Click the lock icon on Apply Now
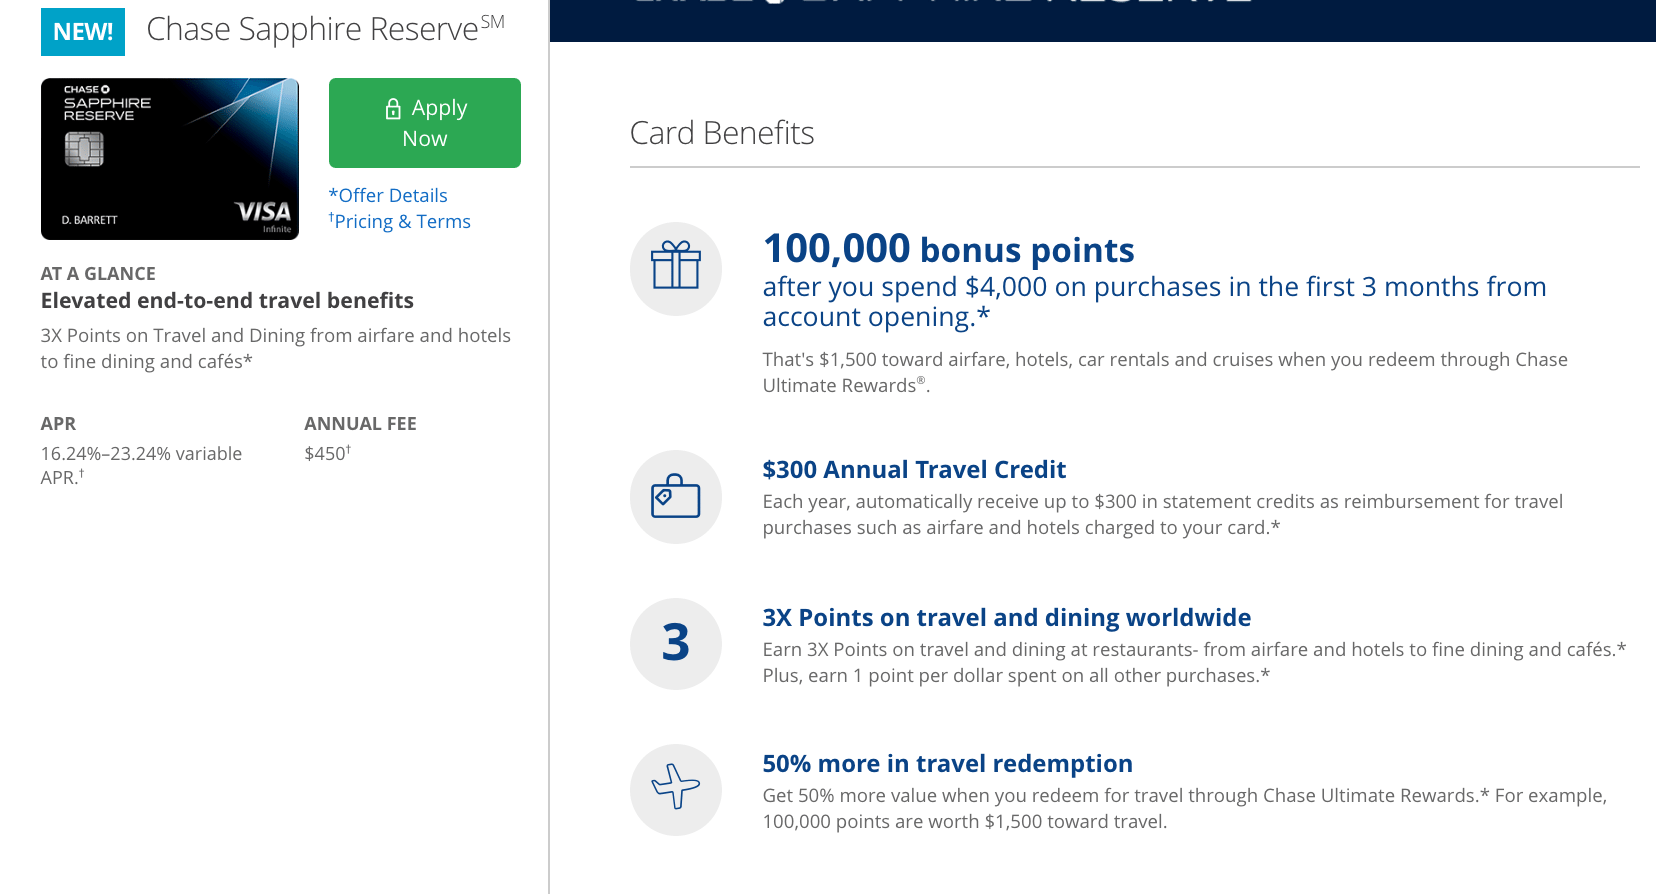The image size is (1656, 894). (393, 109)
